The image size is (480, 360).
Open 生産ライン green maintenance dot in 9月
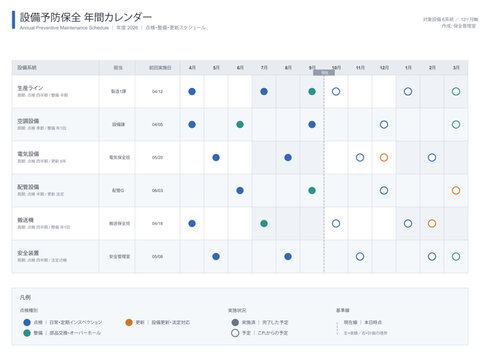[312, 91]
